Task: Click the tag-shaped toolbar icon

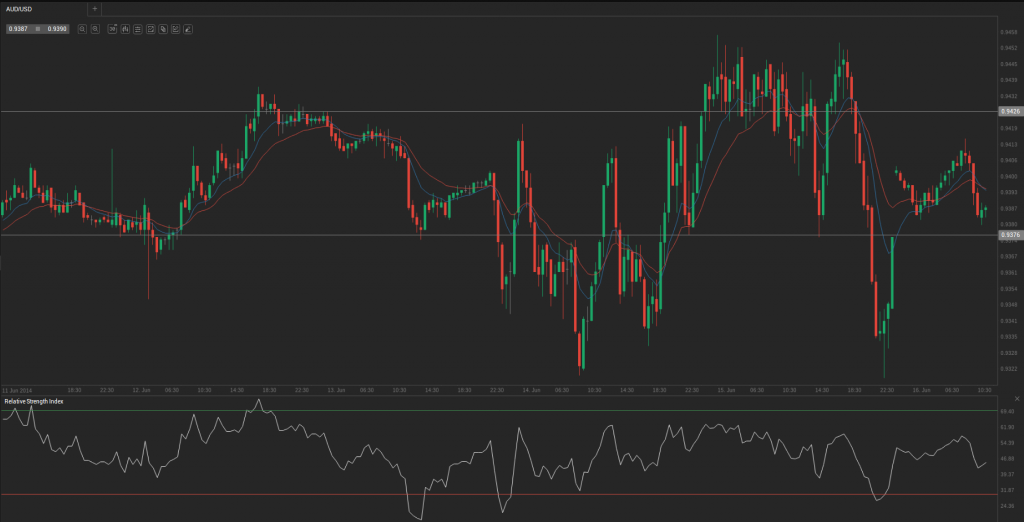Action: (x=162, y=29)
